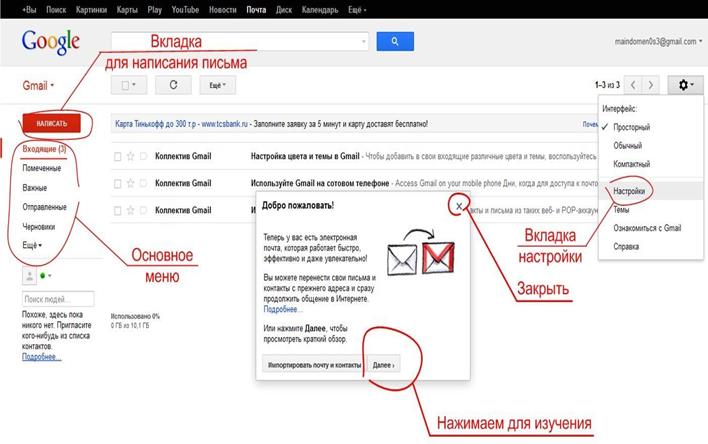Follow Подробнее link in welcome dialog
The width and height of the screenshot is (708, 444).
pyautogui.click(x=282, y=309)
